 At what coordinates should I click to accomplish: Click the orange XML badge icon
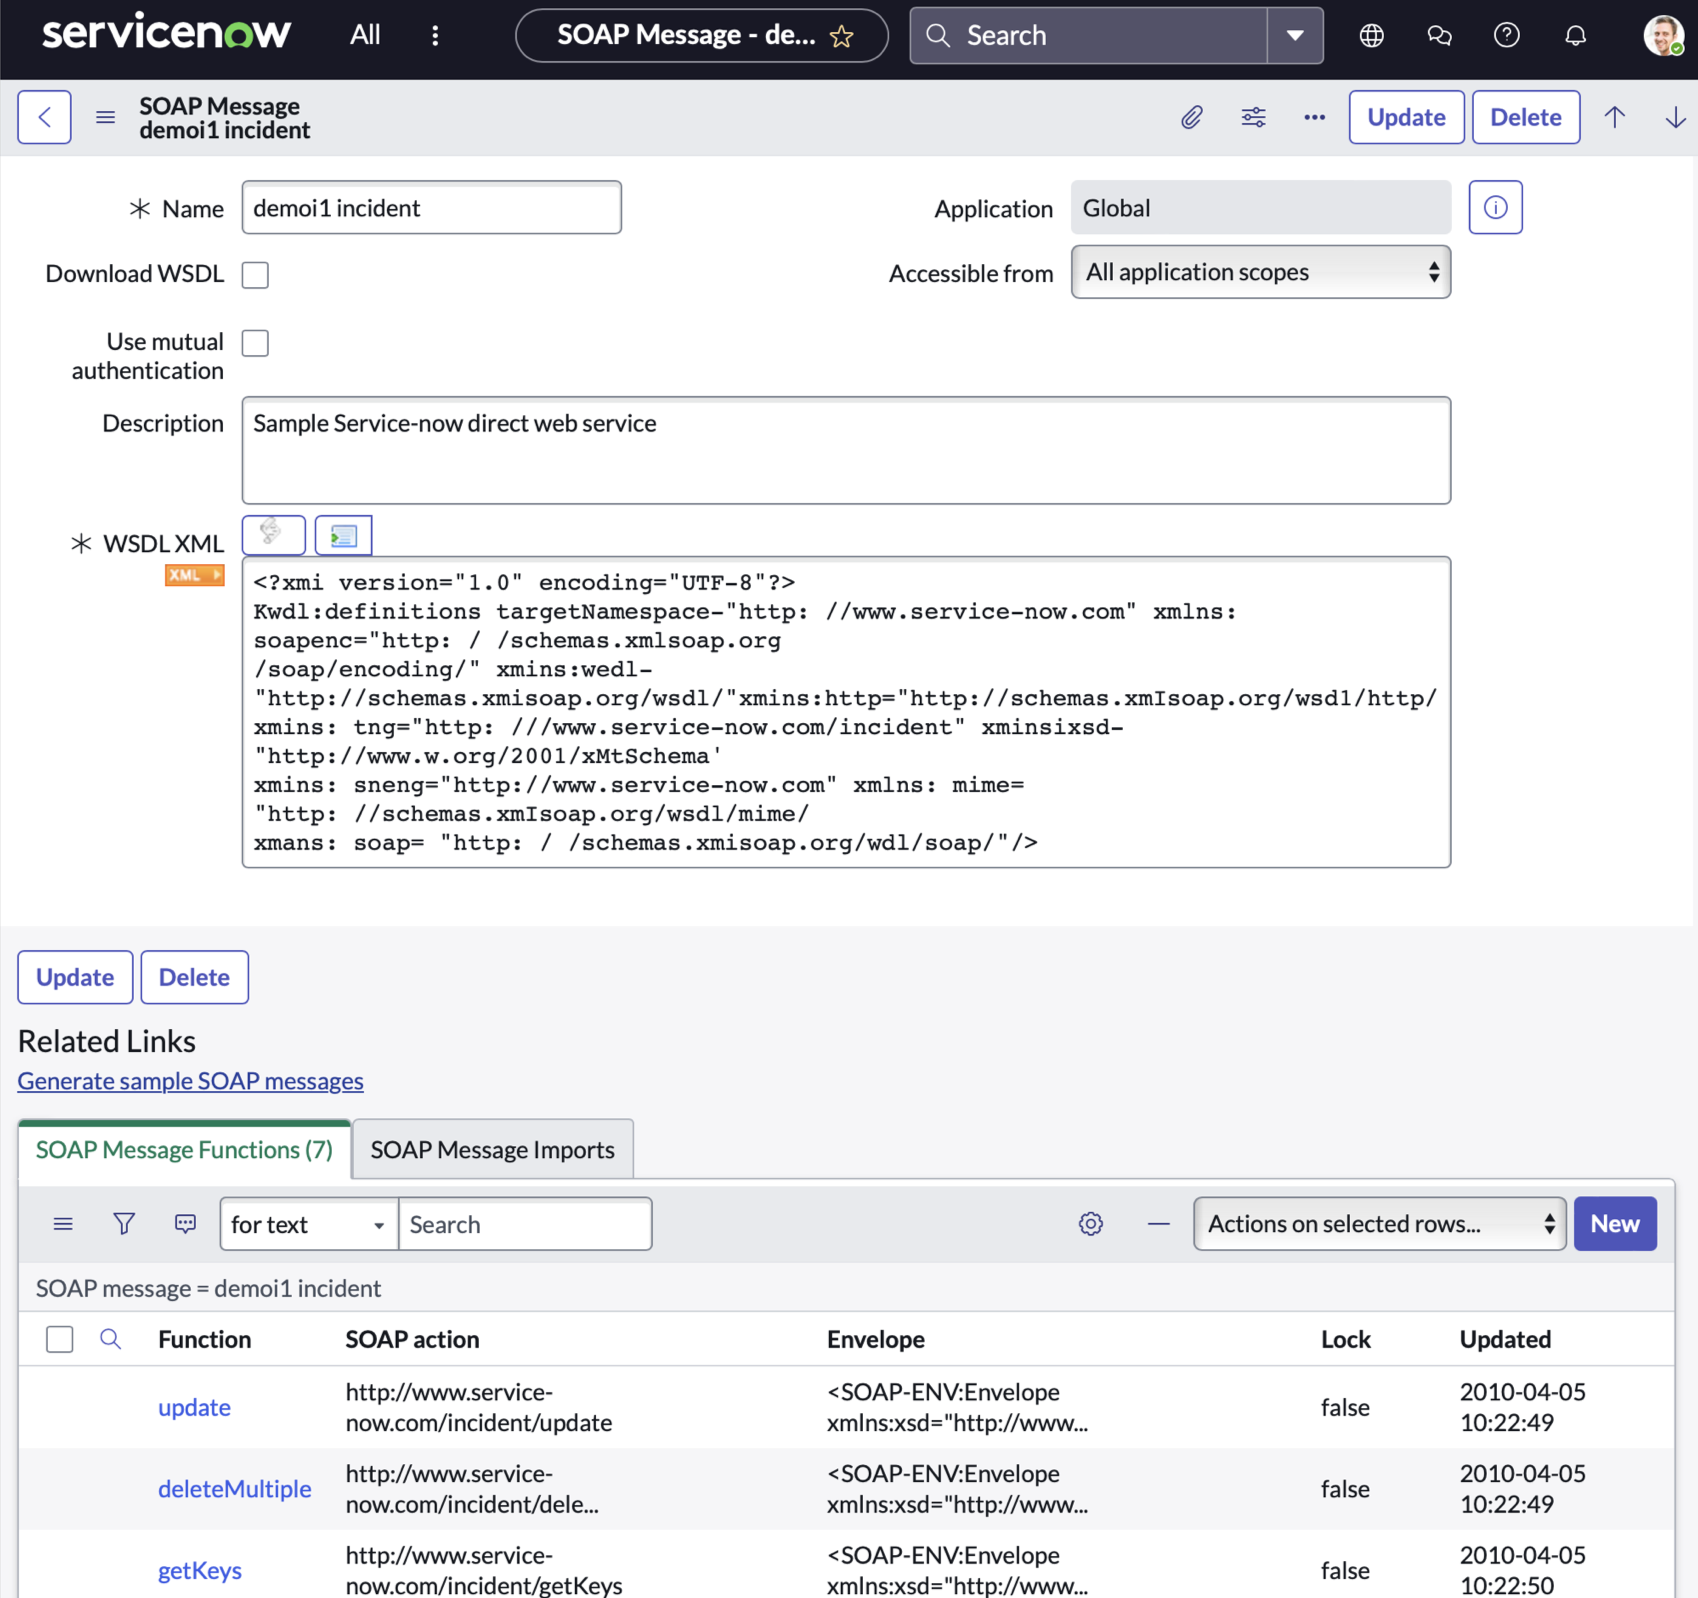coord(194,575)
